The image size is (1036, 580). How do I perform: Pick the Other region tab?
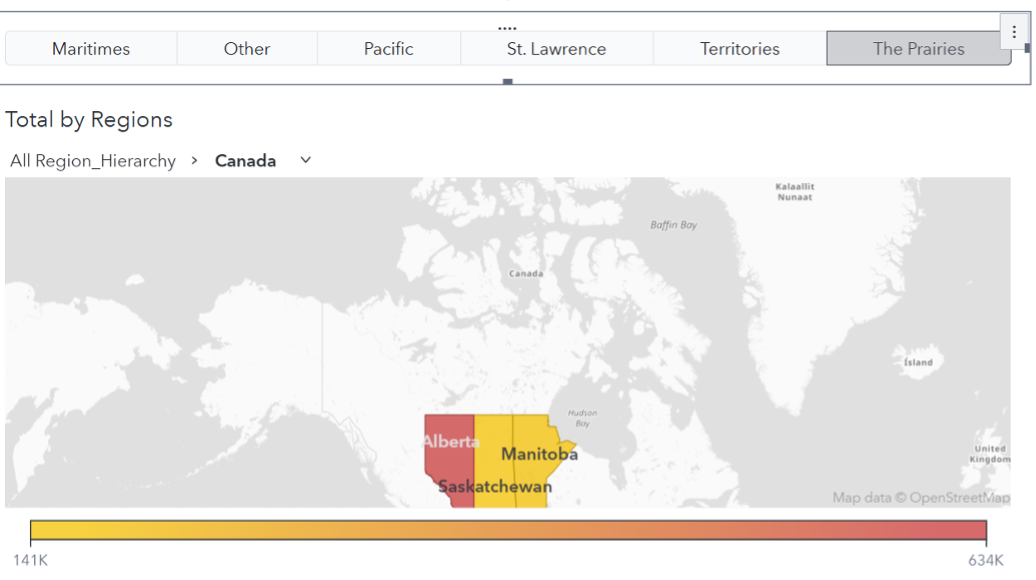[247, 48]
